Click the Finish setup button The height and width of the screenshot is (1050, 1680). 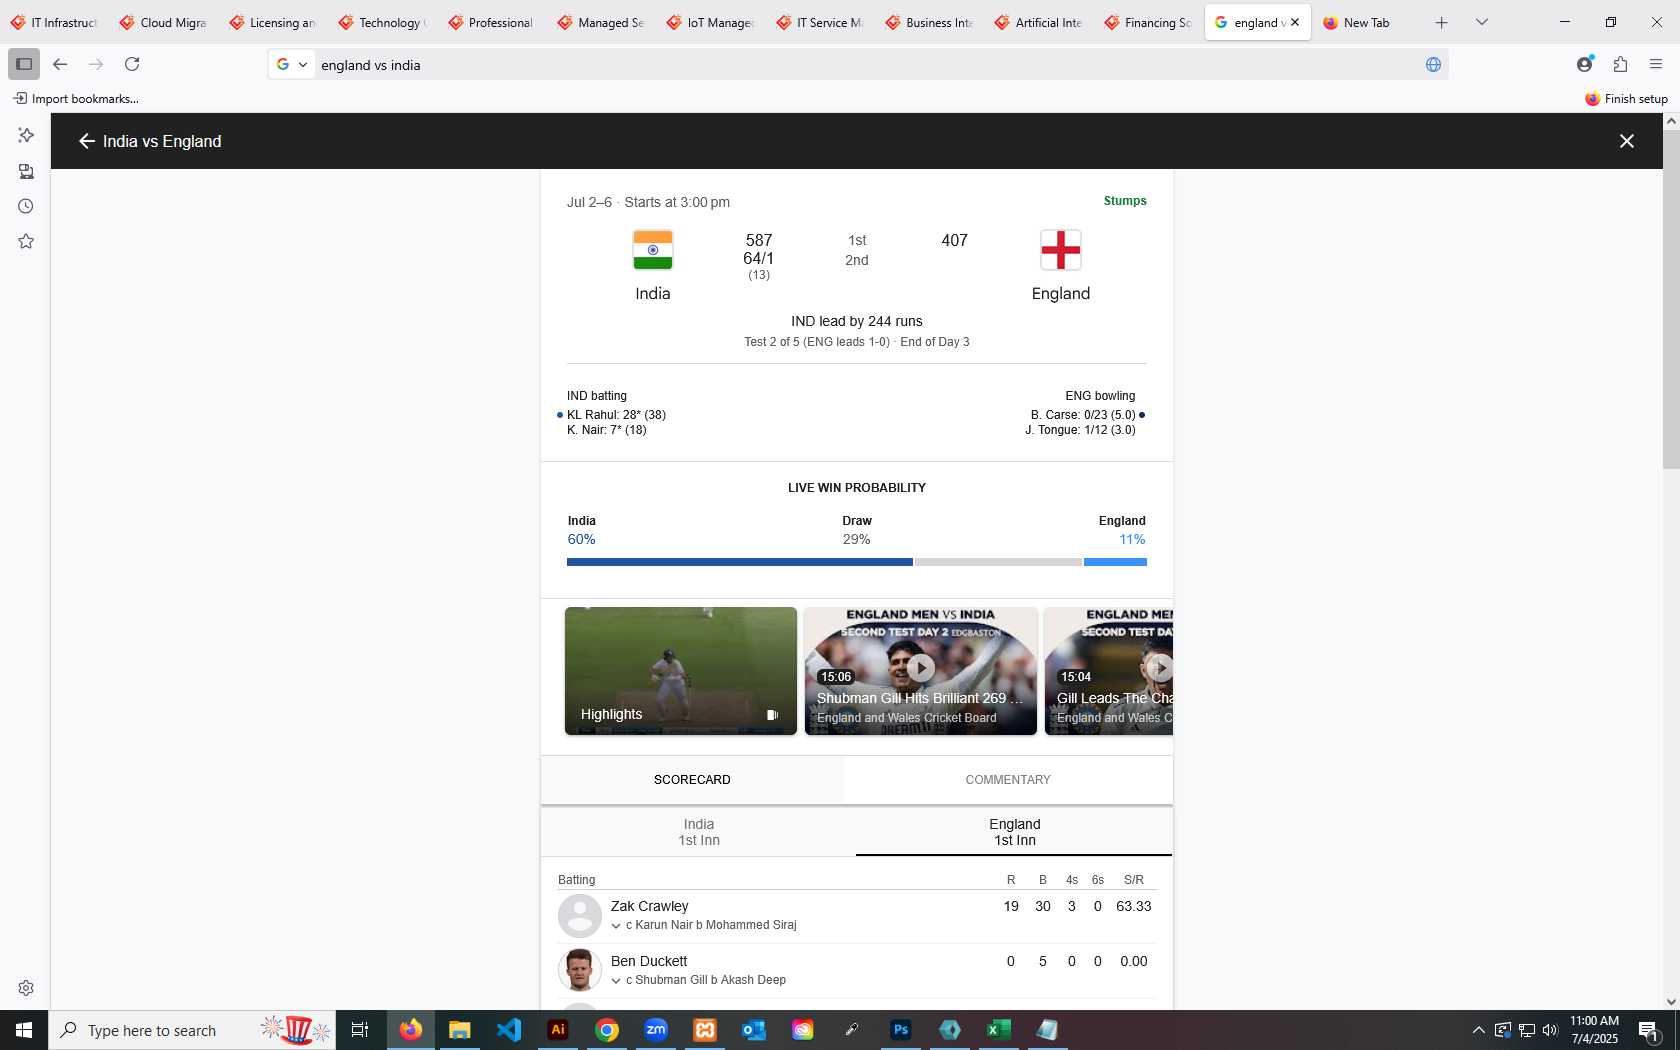(x=1627, y=98)
